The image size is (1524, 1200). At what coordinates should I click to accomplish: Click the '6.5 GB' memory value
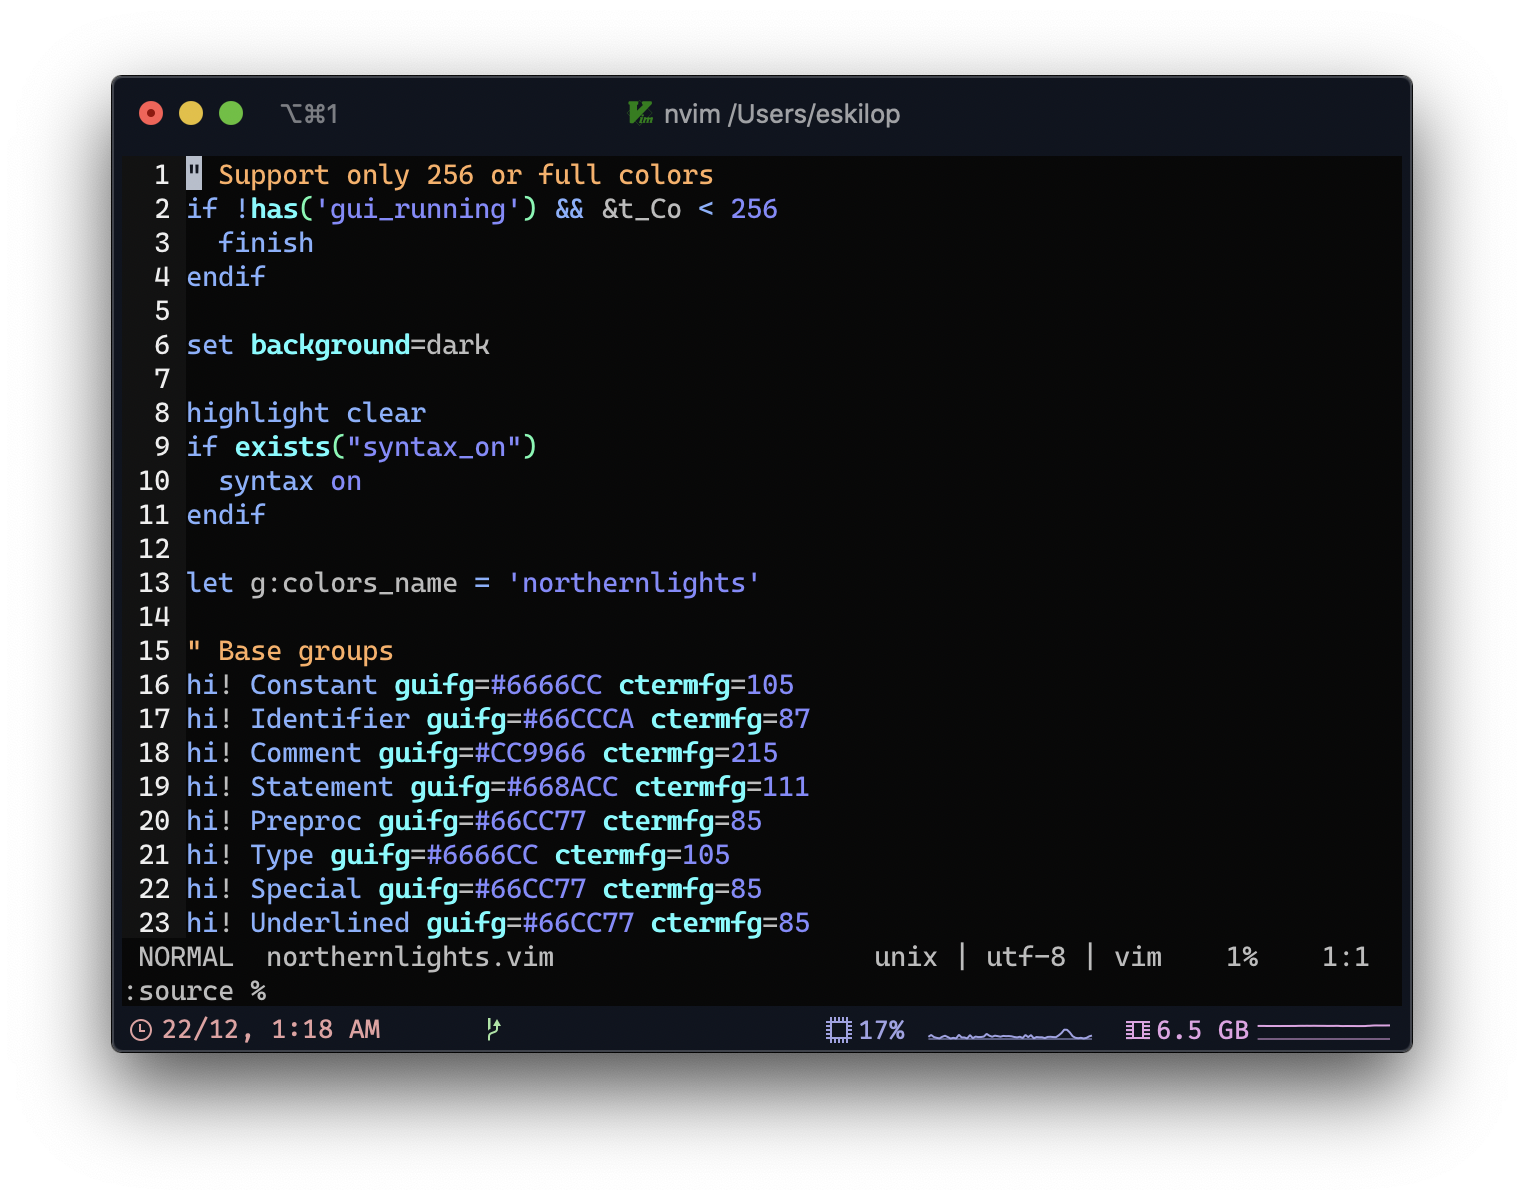(1203, 1030)
